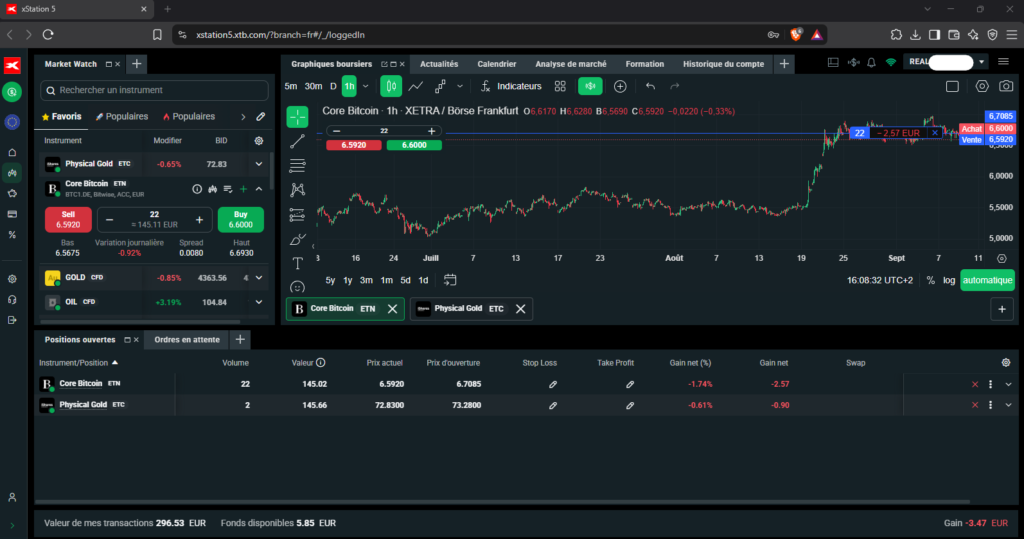Image resolution: width=1024 pixels, height=539 pixels.
Task: Switch to Actualités tab
Action: point(439,64)
